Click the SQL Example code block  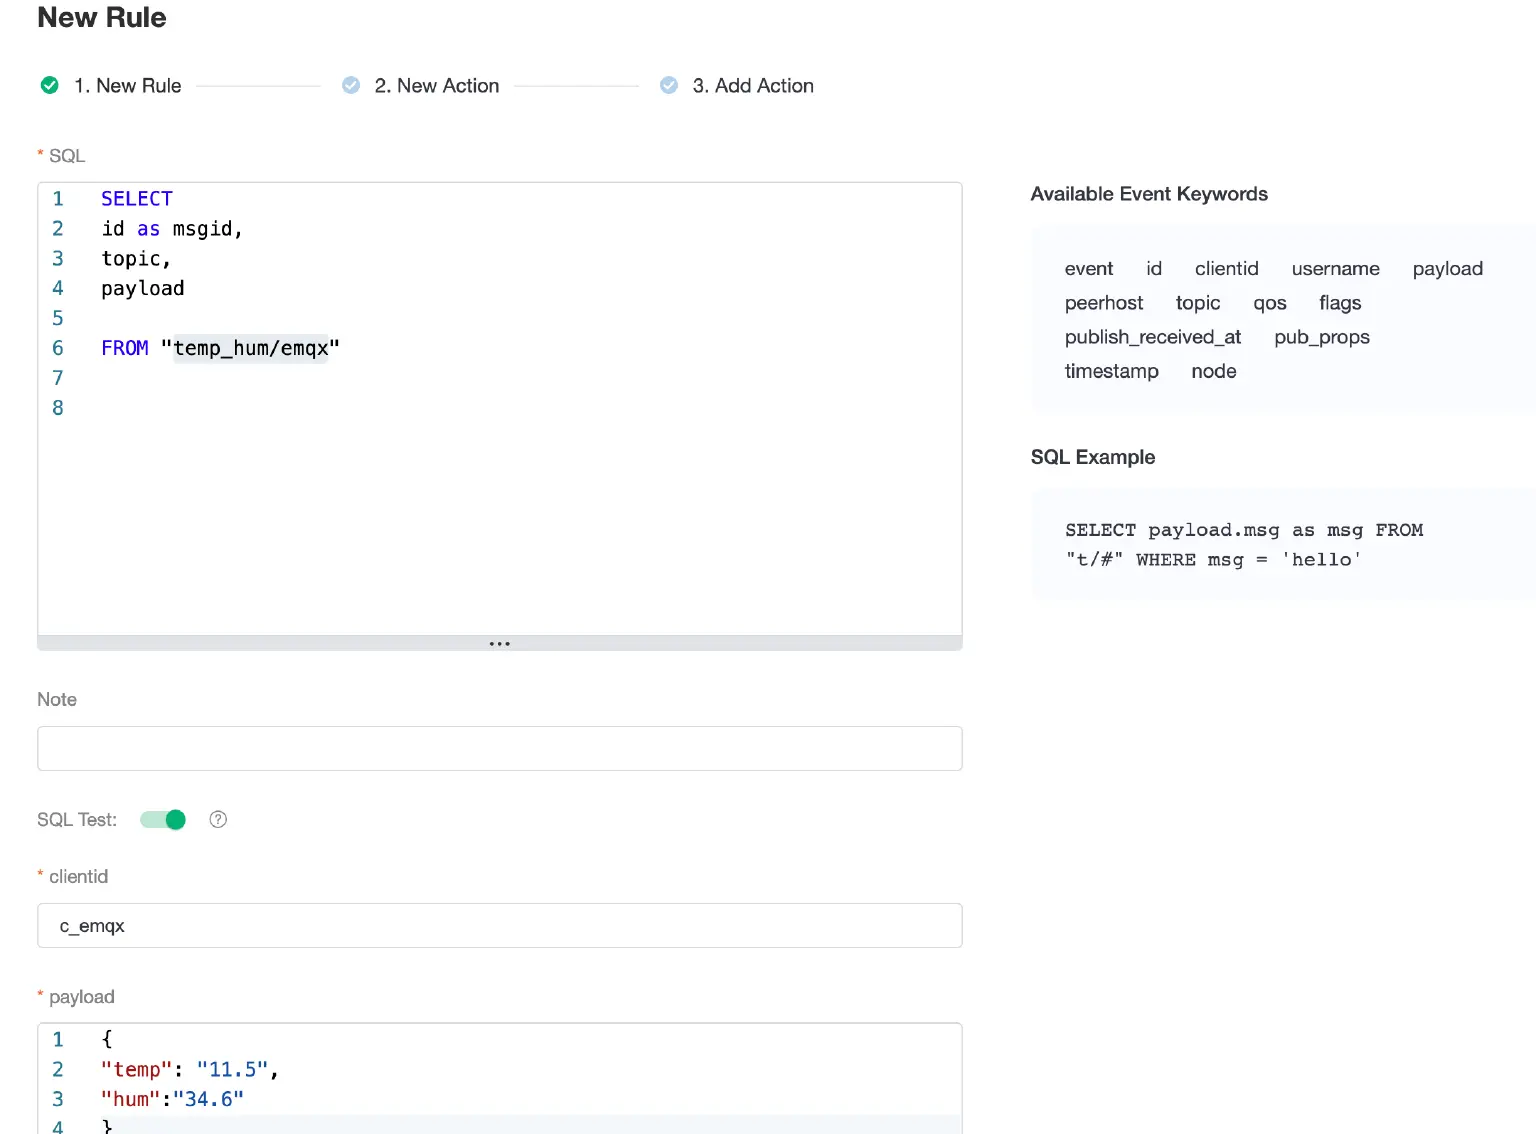coord(1243,545)
